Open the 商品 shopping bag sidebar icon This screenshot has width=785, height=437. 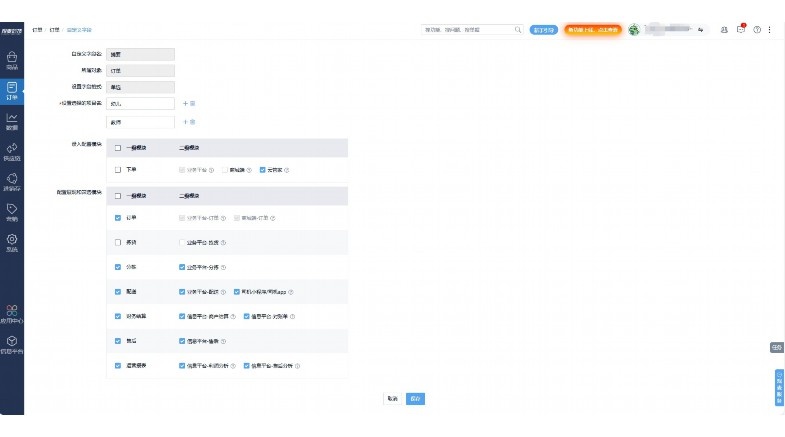12,61
